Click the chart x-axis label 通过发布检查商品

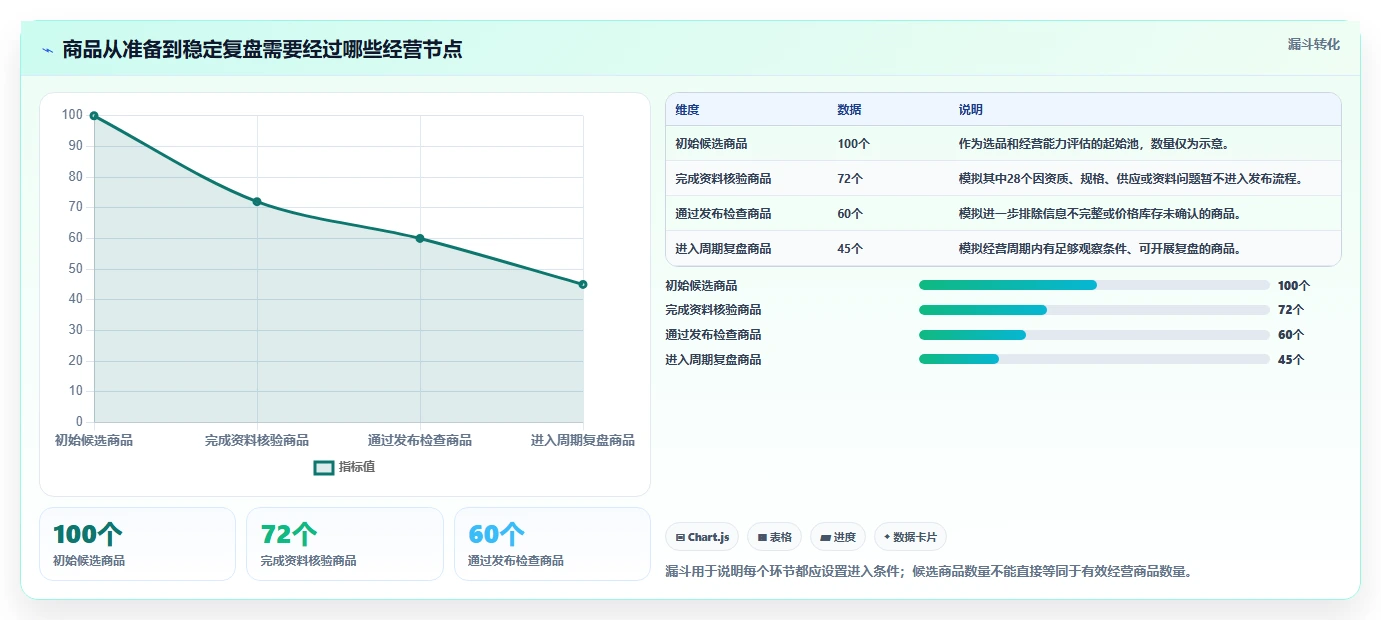point(420,440)
